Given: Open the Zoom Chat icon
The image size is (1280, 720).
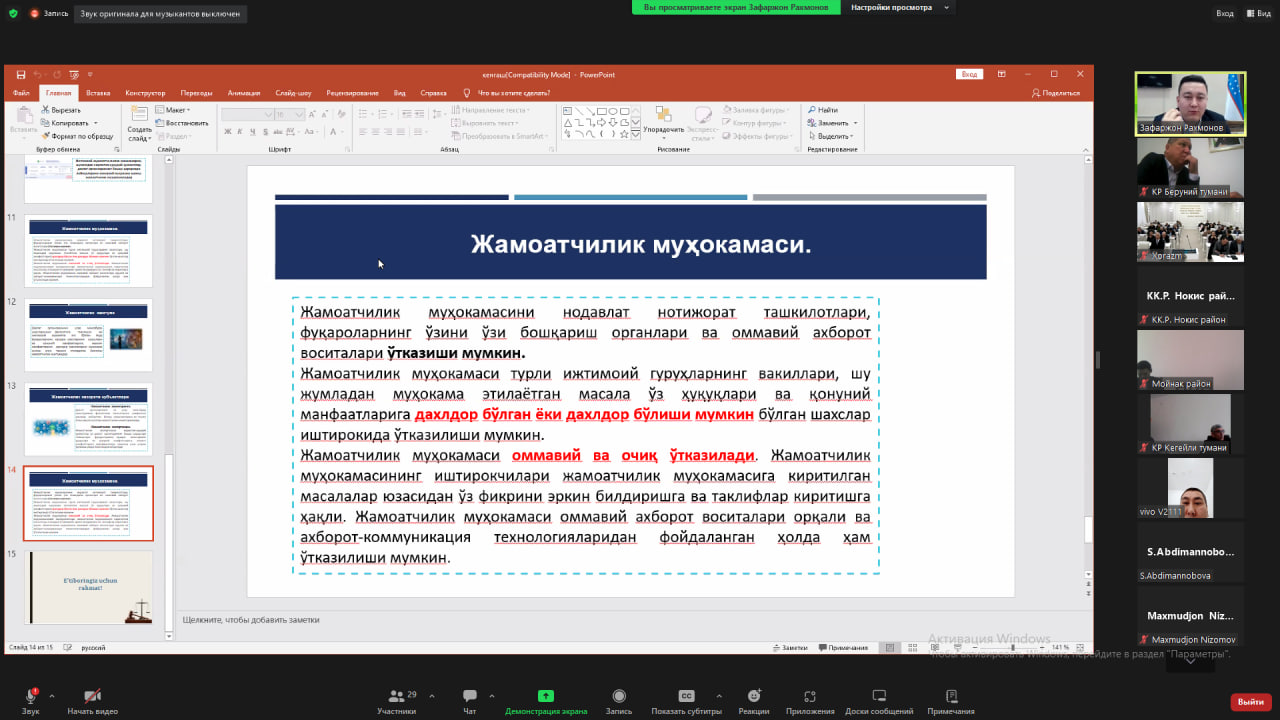Looking at the screenshot, I should [x=469, y=697].
